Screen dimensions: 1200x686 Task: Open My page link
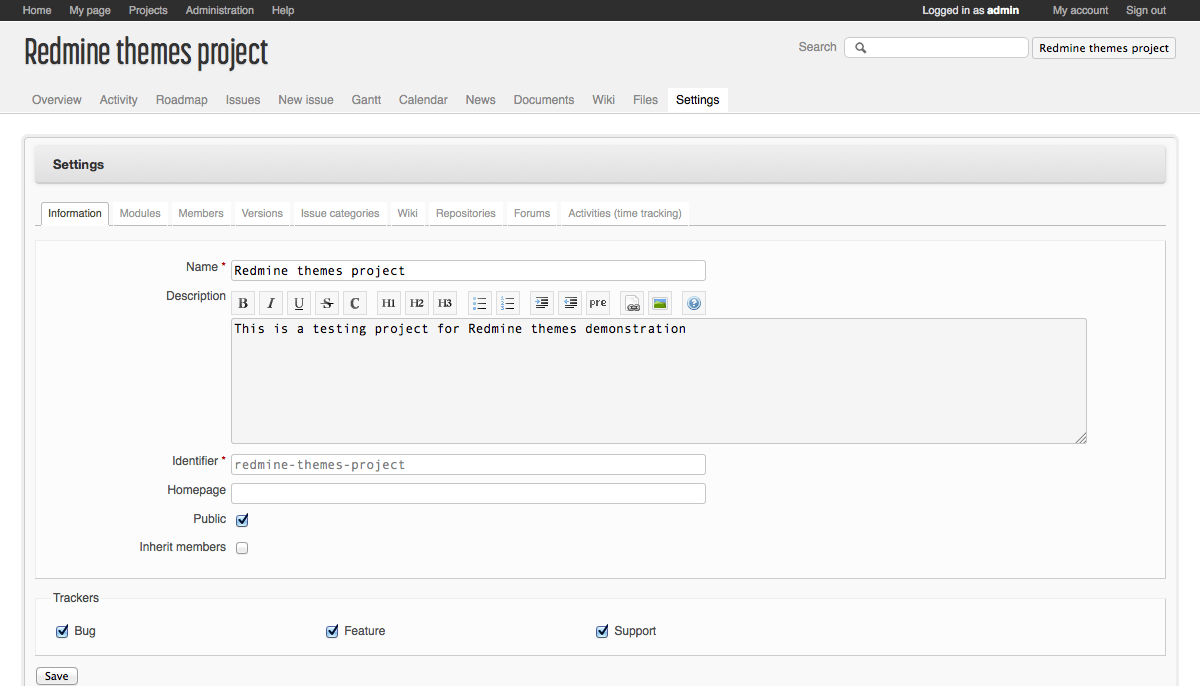(x=90, y=10)
